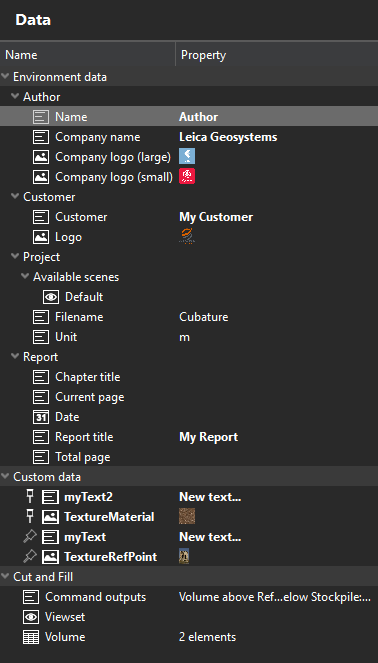Open the small company logo thumbnail

[x=187, y=176]
